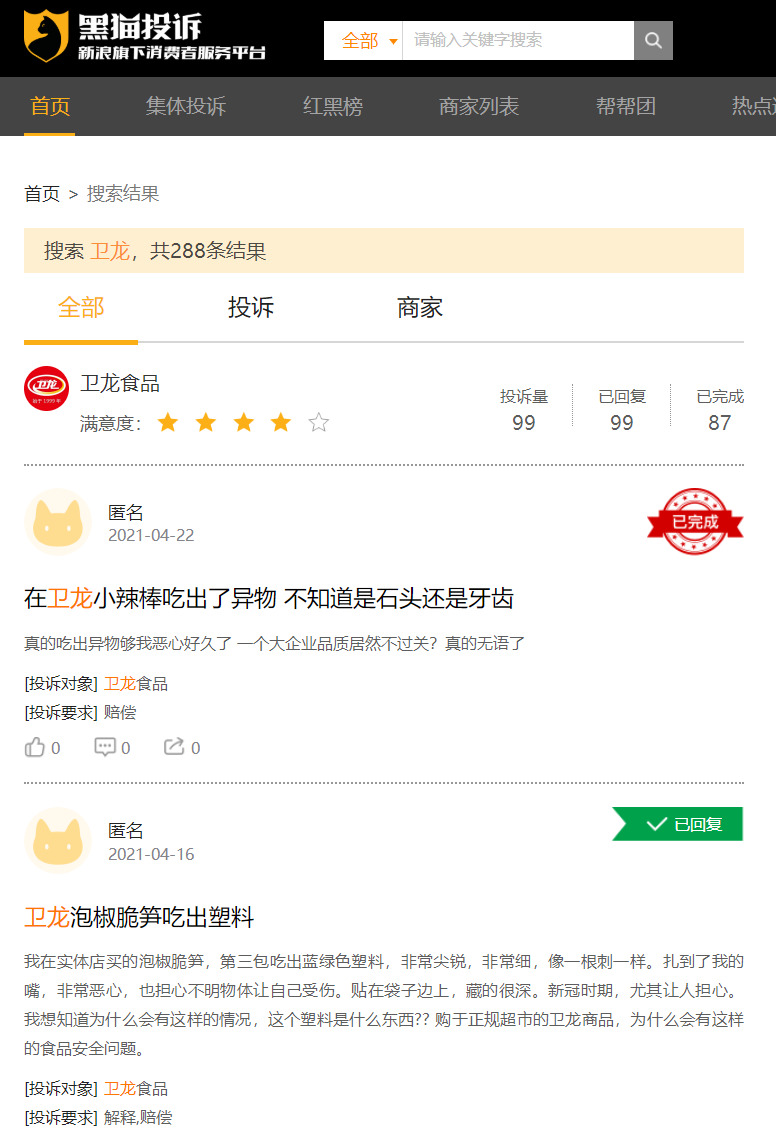The width and height of the screenshot is (776, 1137).
Task: Click the 黑猫投诉 logo
Action: pos(145,37)
